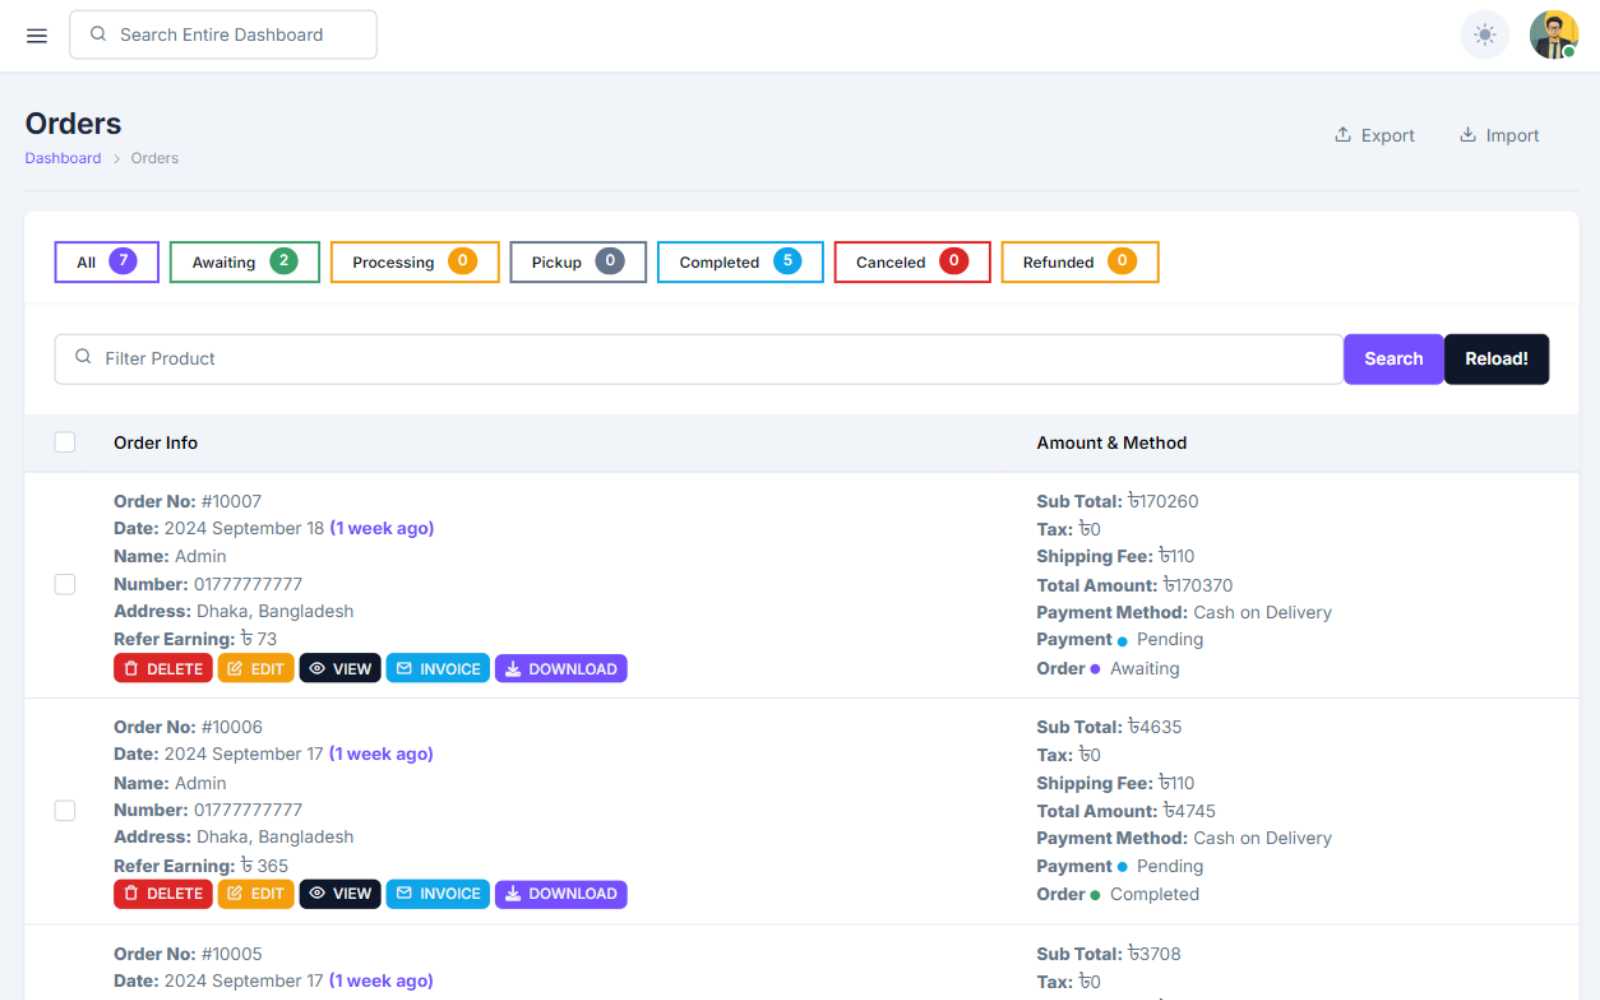Screen dimensions: 1600x1000
Task: Filter by Pickup orders
Action: (578, 262)
